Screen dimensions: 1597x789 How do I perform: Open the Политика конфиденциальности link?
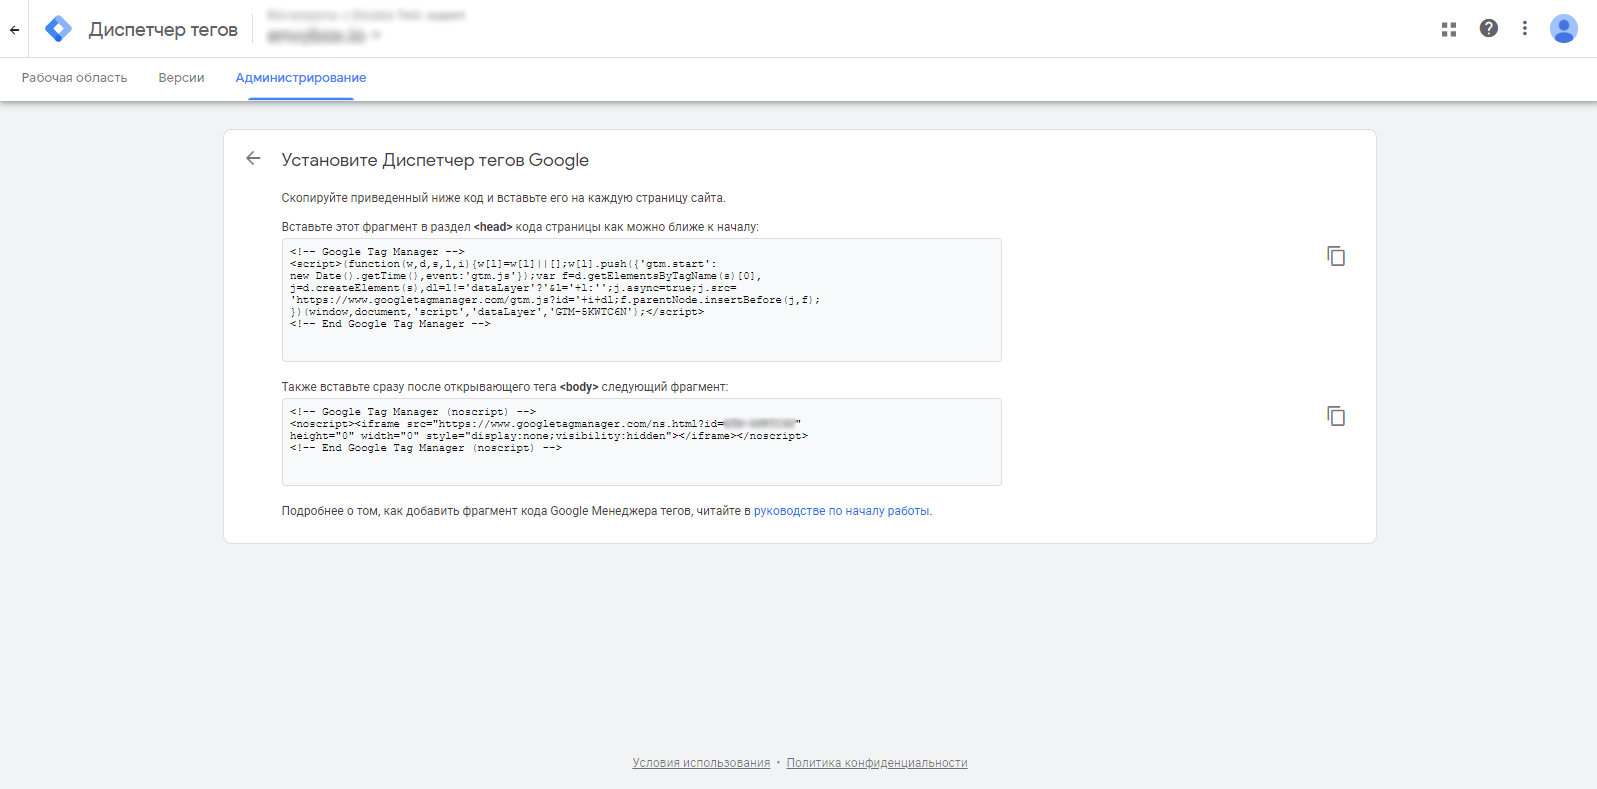876,763
